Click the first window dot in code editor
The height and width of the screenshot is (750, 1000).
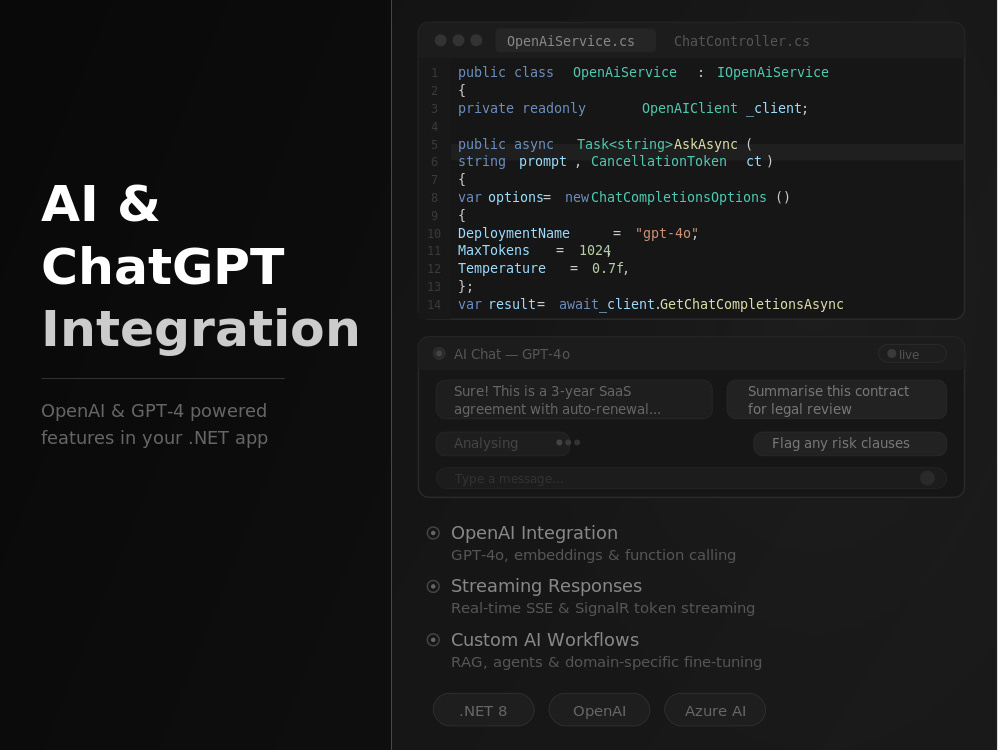pyautogui.click(x=440, y=40)
